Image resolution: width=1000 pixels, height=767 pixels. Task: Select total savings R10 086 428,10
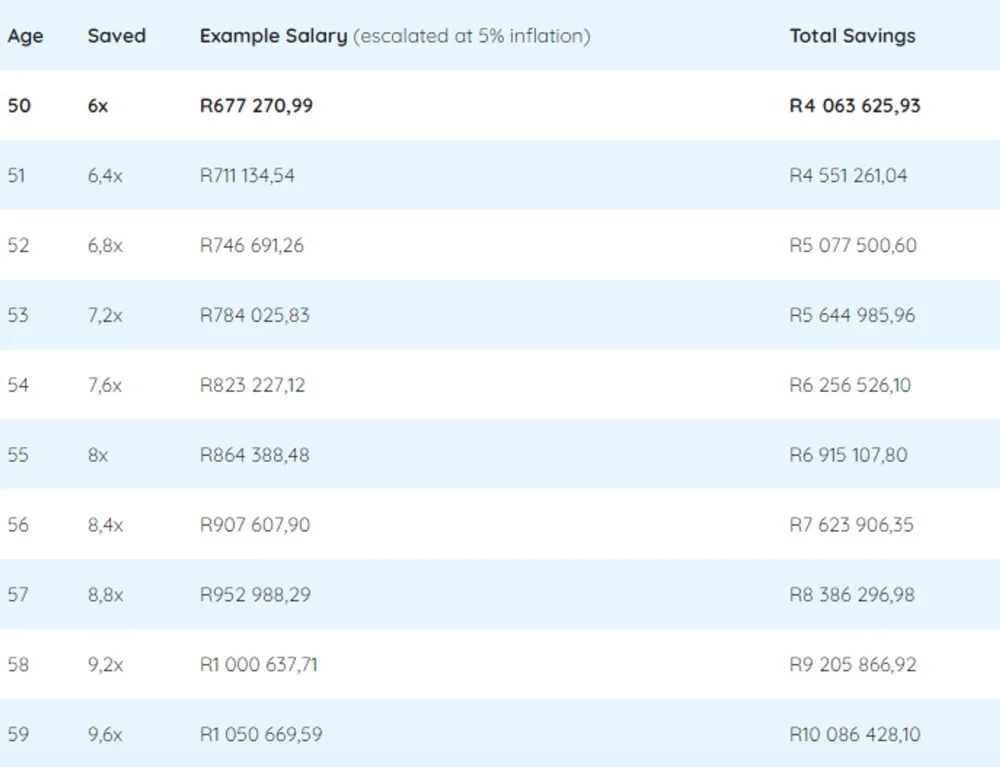[x=855, y=734]
